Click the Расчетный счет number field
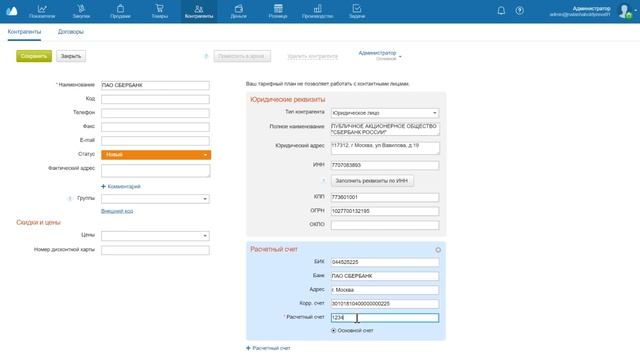 click(x=385, y=318)
